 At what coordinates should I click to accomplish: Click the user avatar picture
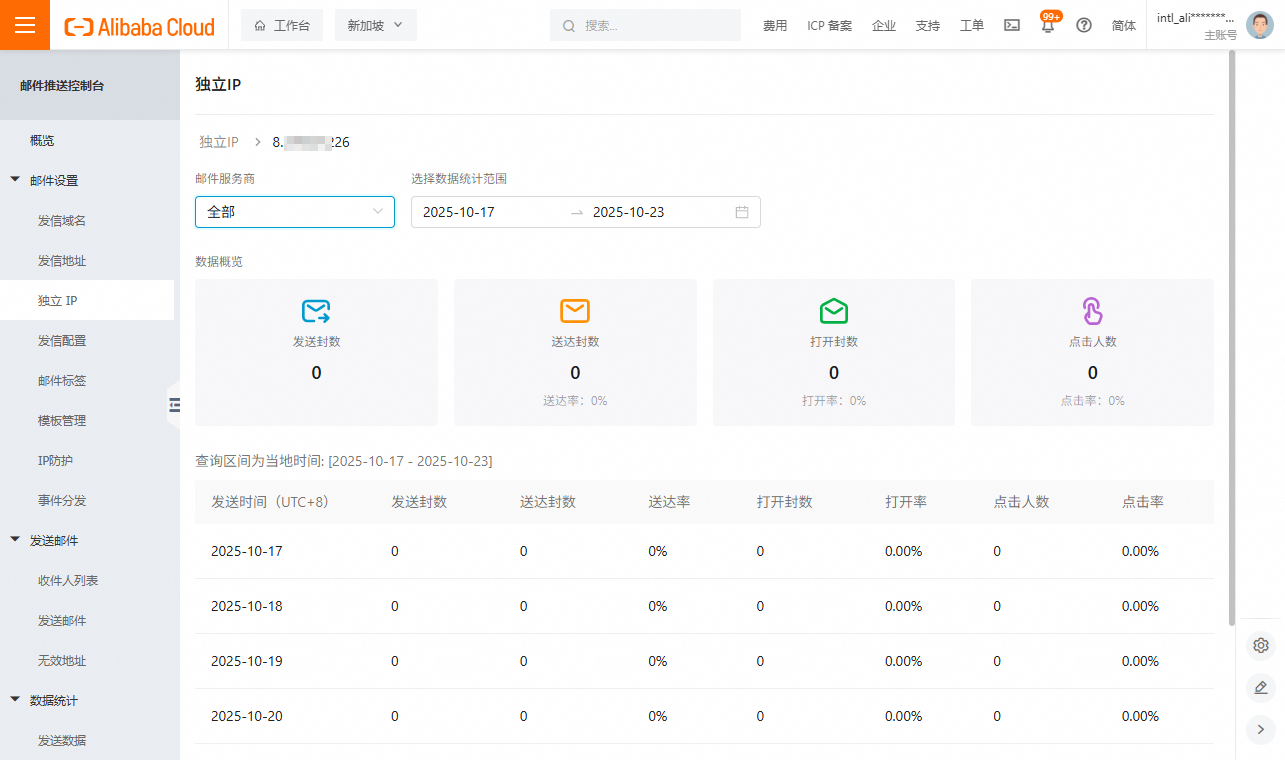coord(1260,25)
